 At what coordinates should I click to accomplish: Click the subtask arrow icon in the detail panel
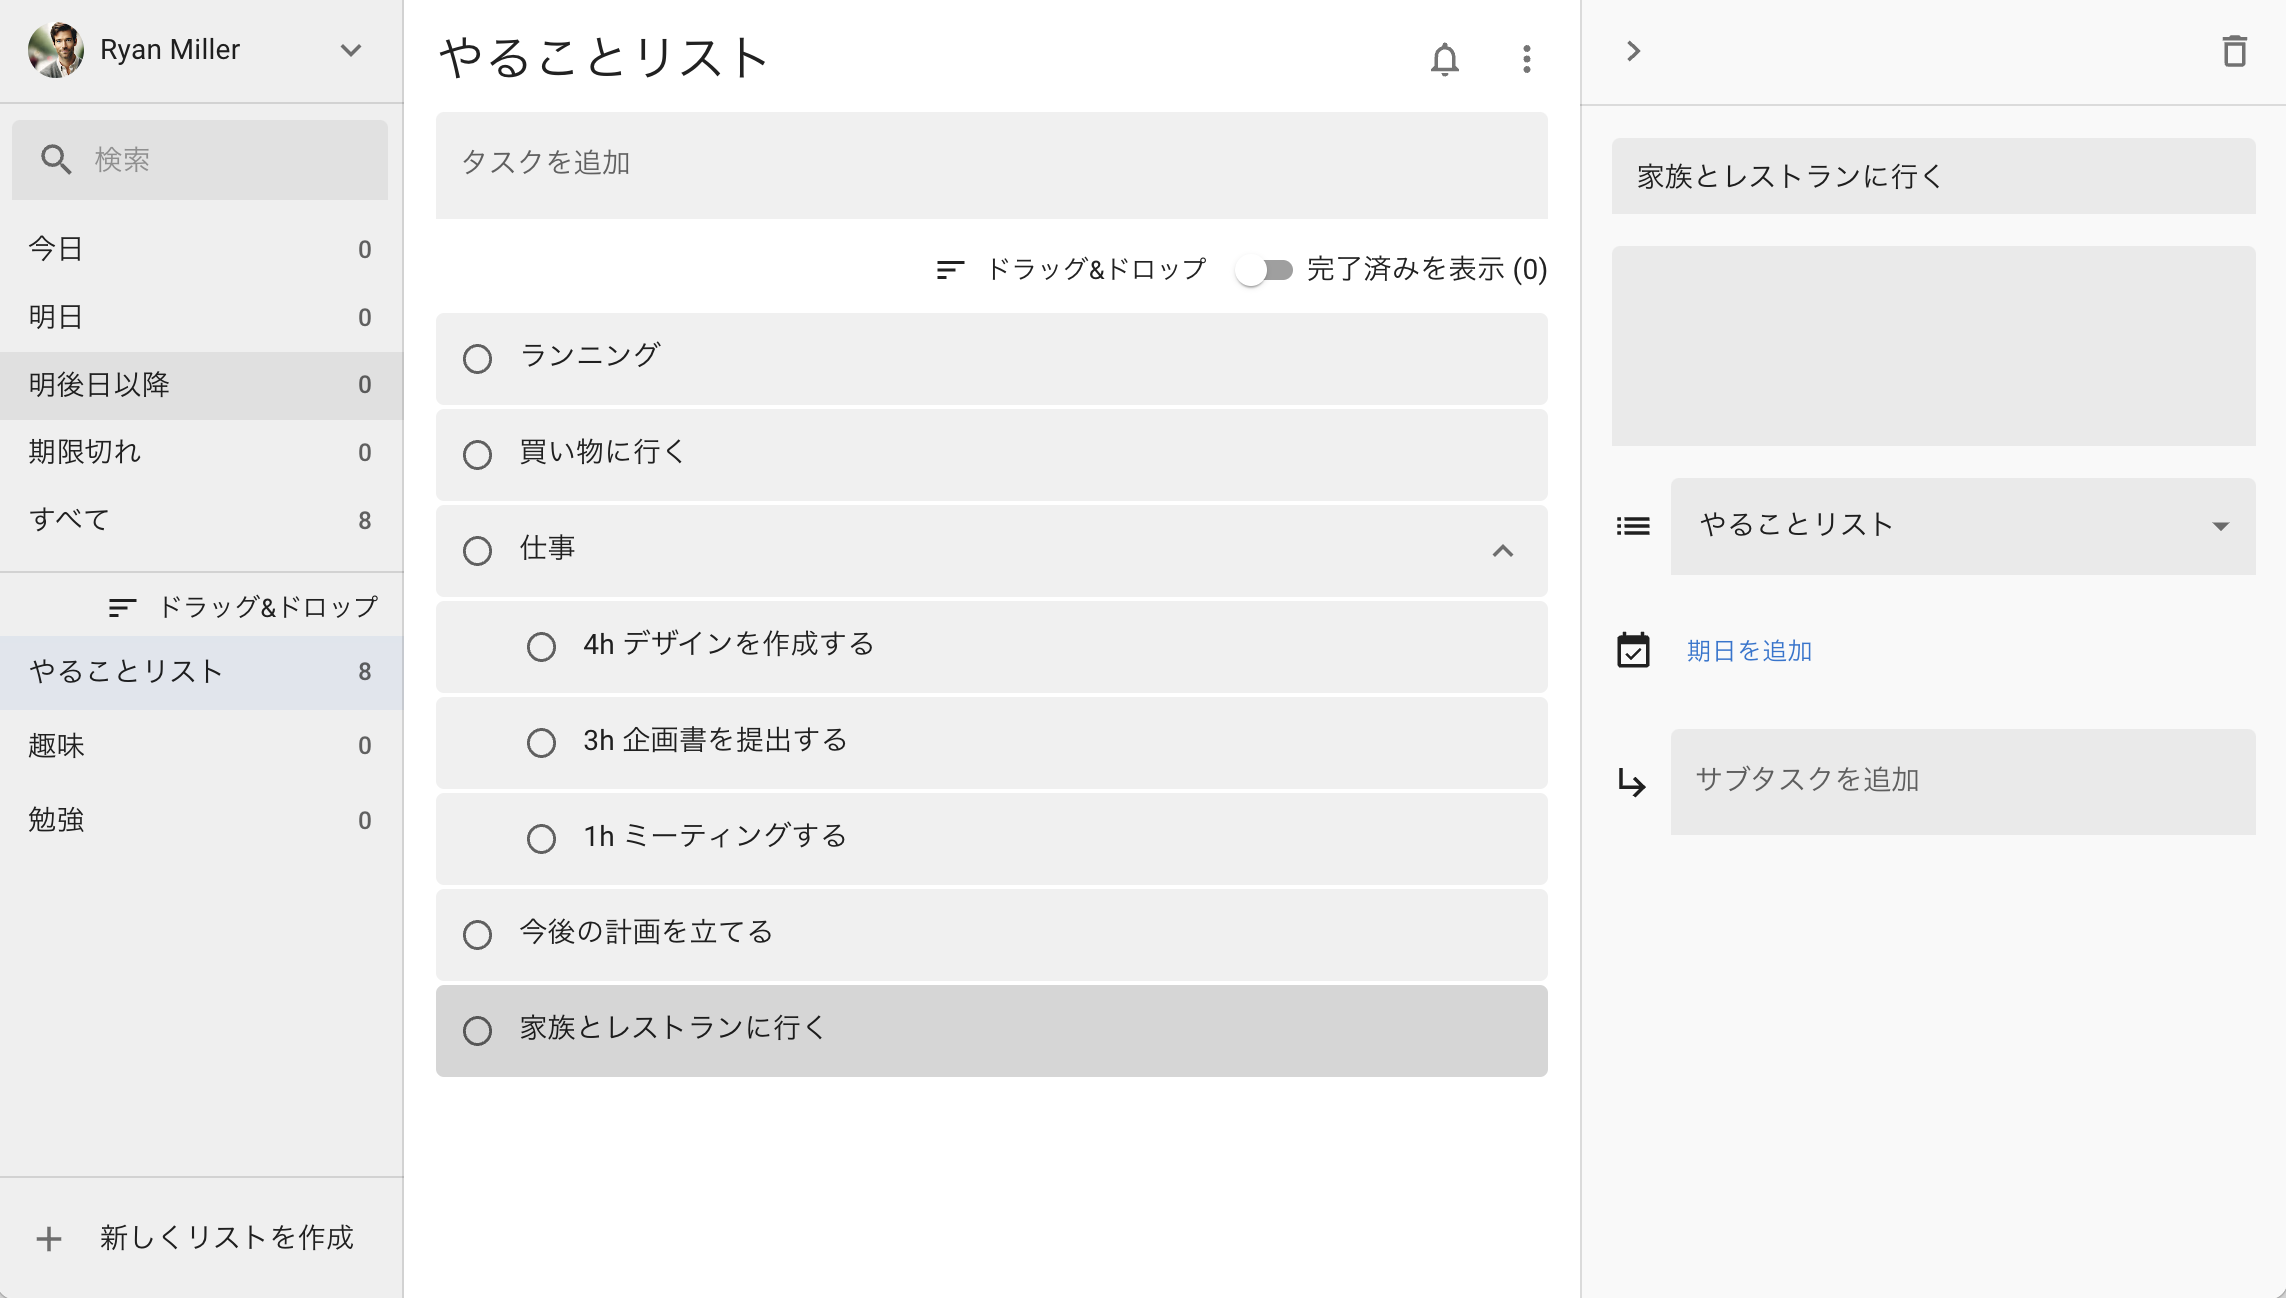point(1632,783)
